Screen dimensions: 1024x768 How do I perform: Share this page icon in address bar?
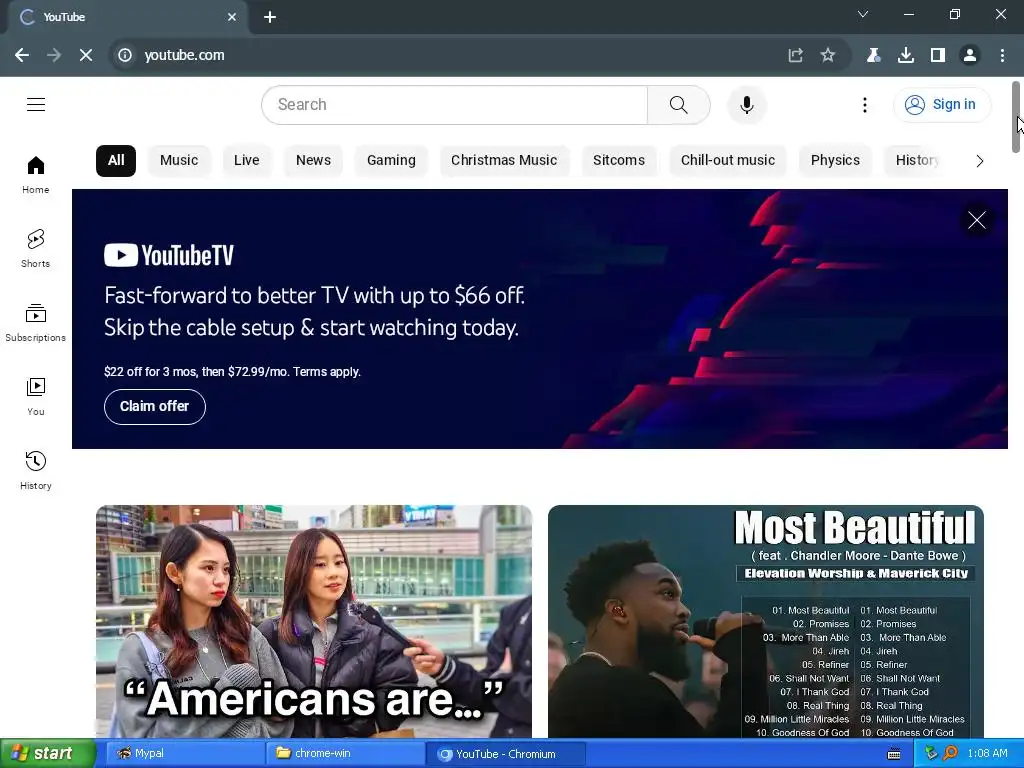coord(795,55)
